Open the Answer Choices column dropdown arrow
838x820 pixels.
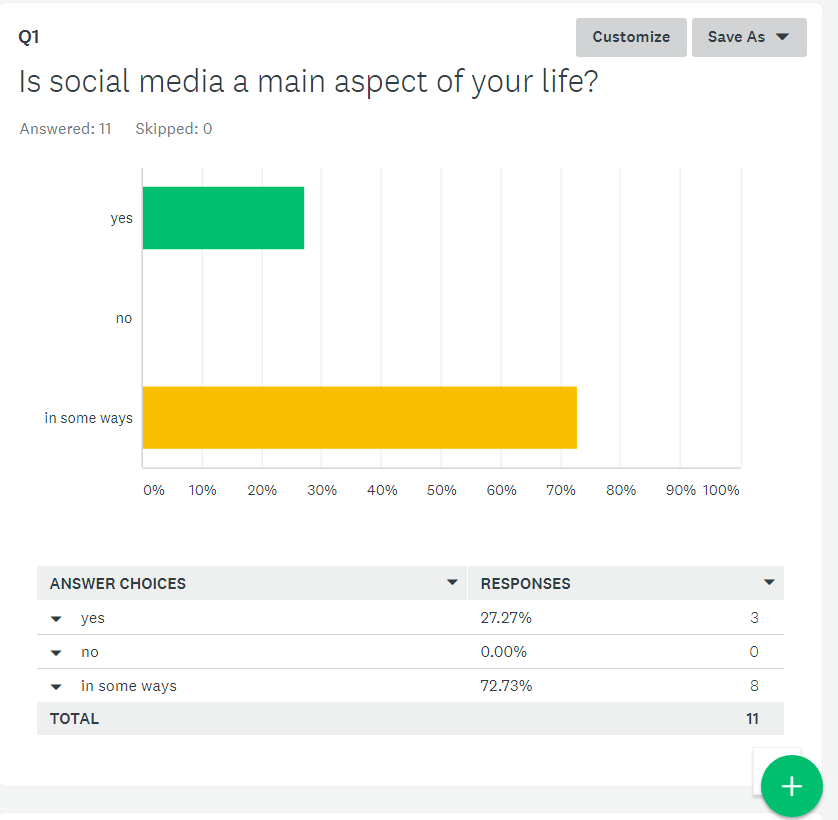[452, 582]
